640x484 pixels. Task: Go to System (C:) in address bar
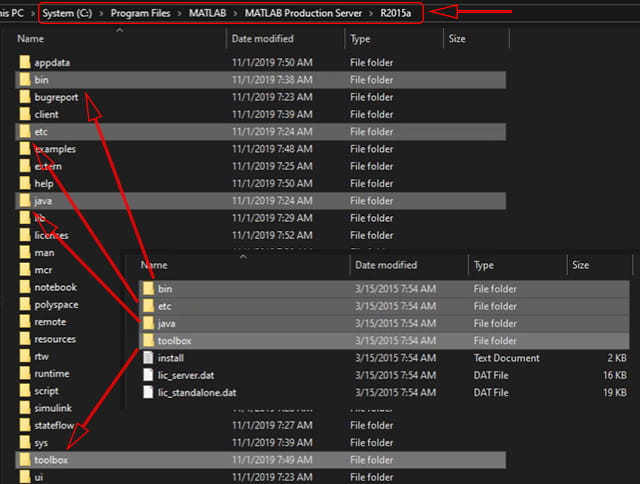pyautogui.click(x=67, y=13)
